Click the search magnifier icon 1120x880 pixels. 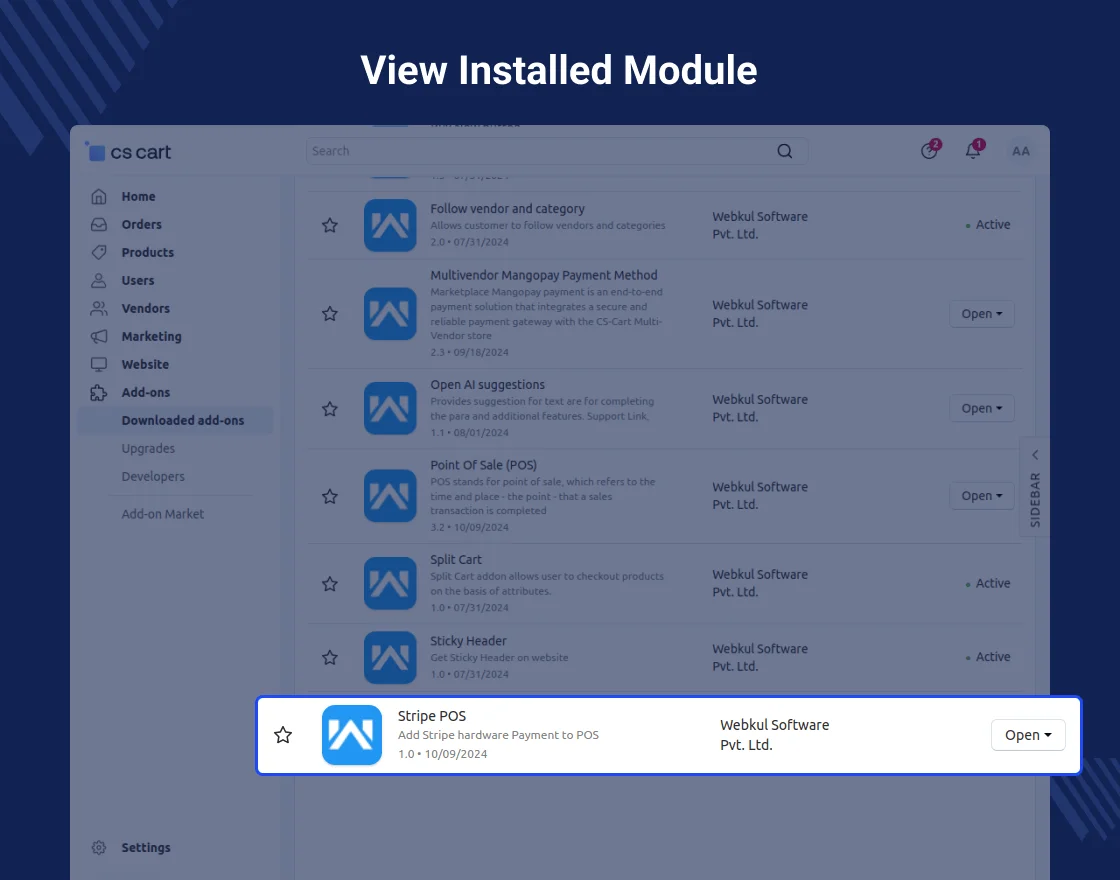pos(784,151)
